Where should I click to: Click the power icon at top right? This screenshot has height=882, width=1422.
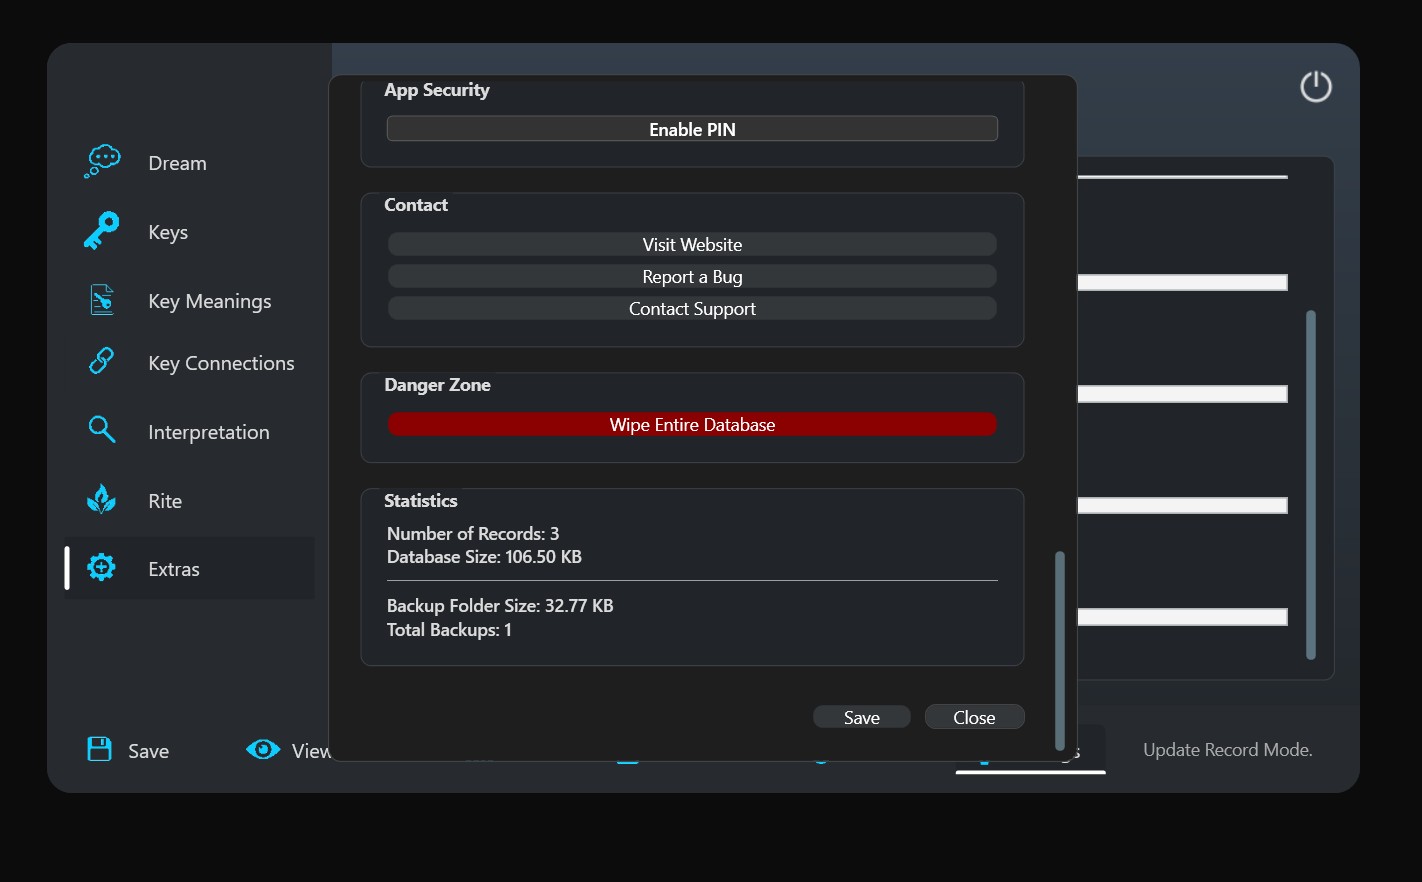(1316, 87)
